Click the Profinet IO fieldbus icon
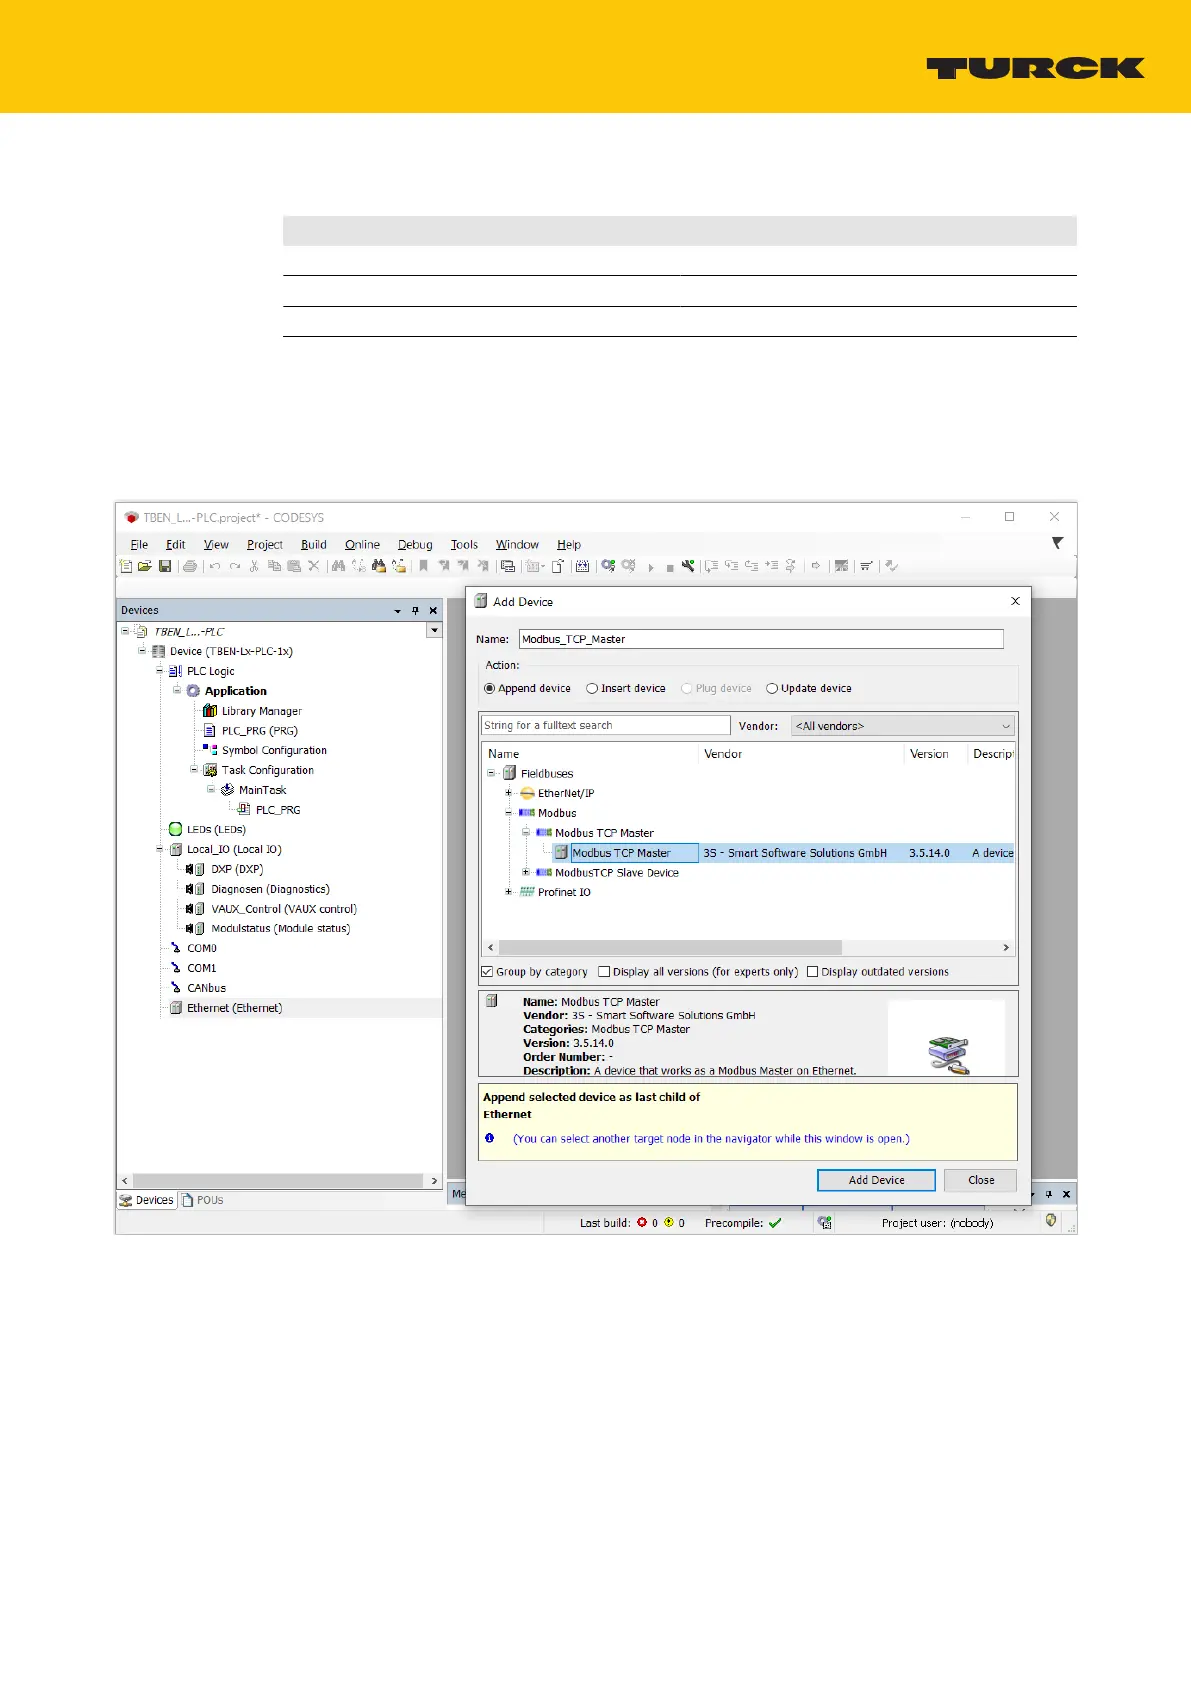Viewport: 1191px width, 1684px height. tap(527, 892)
